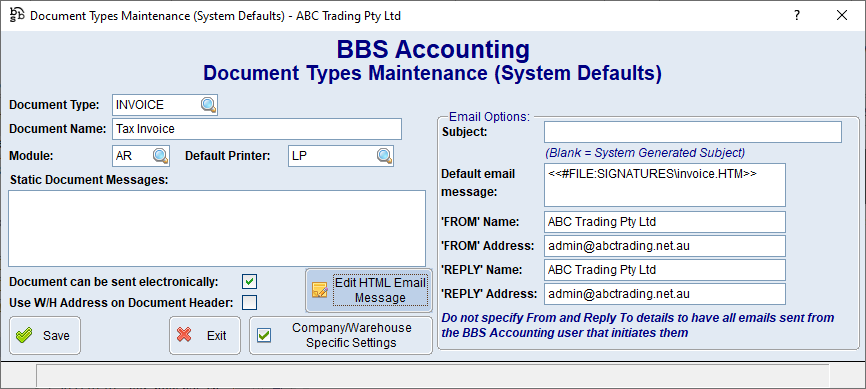Viewport: 866px width, 389px height.
Task: Click into the Default email message box
Action: pyautogui.click(x=664, y=185)
